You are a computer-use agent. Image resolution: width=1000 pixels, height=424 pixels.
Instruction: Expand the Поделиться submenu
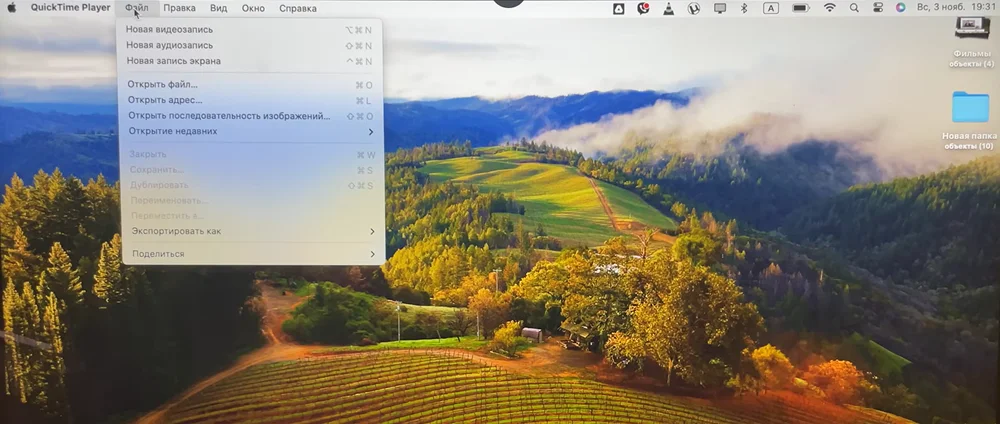pos(253,254)
